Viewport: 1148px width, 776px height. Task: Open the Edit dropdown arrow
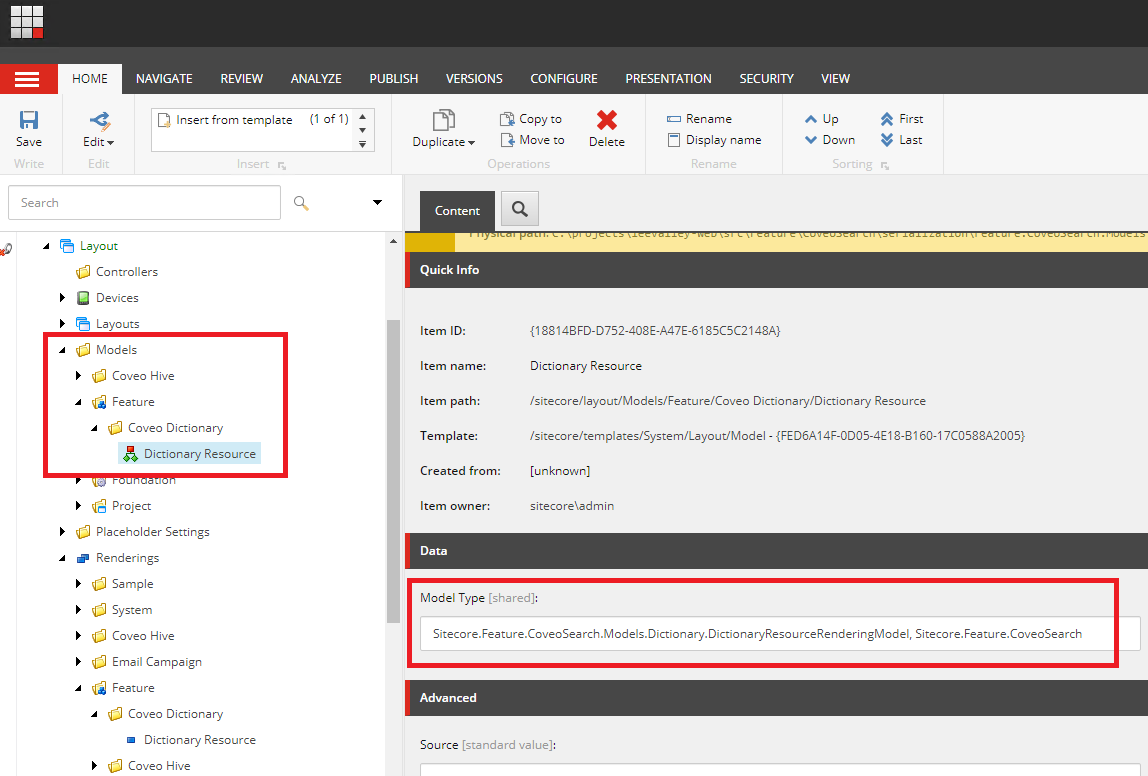pyautogui.click(x=111, y=143)
